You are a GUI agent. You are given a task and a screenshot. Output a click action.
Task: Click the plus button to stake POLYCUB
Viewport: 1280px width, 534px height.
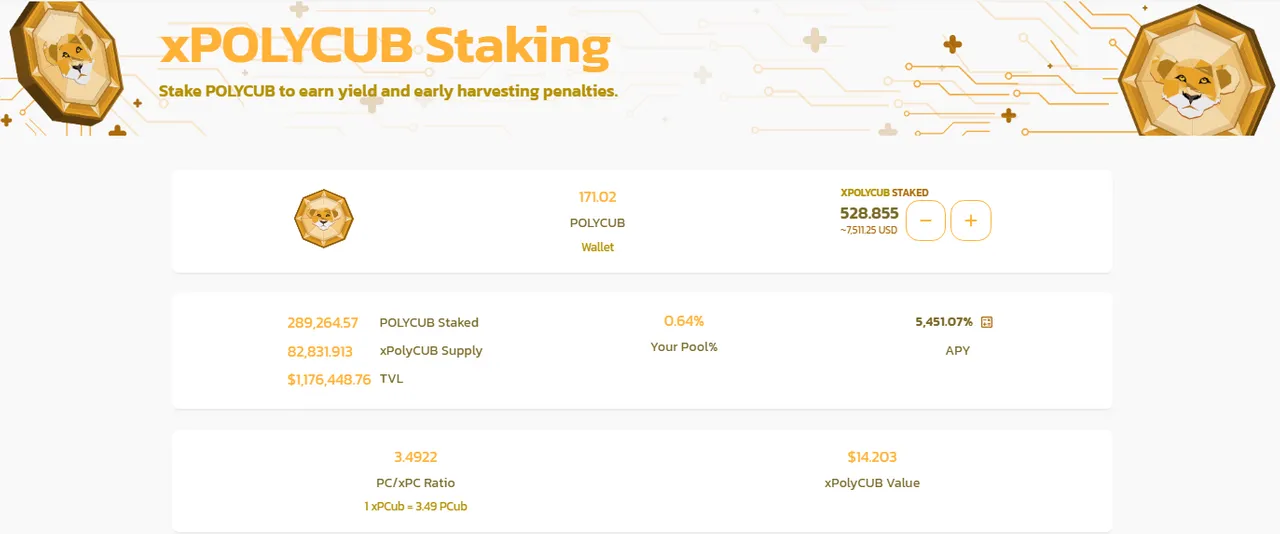(970, 220)
